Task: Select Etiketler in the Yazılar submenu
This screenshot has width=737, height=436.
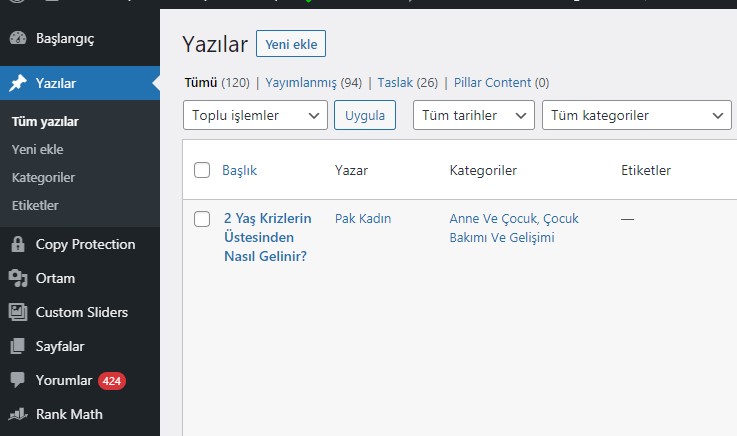Action: [x=35, y=205]
